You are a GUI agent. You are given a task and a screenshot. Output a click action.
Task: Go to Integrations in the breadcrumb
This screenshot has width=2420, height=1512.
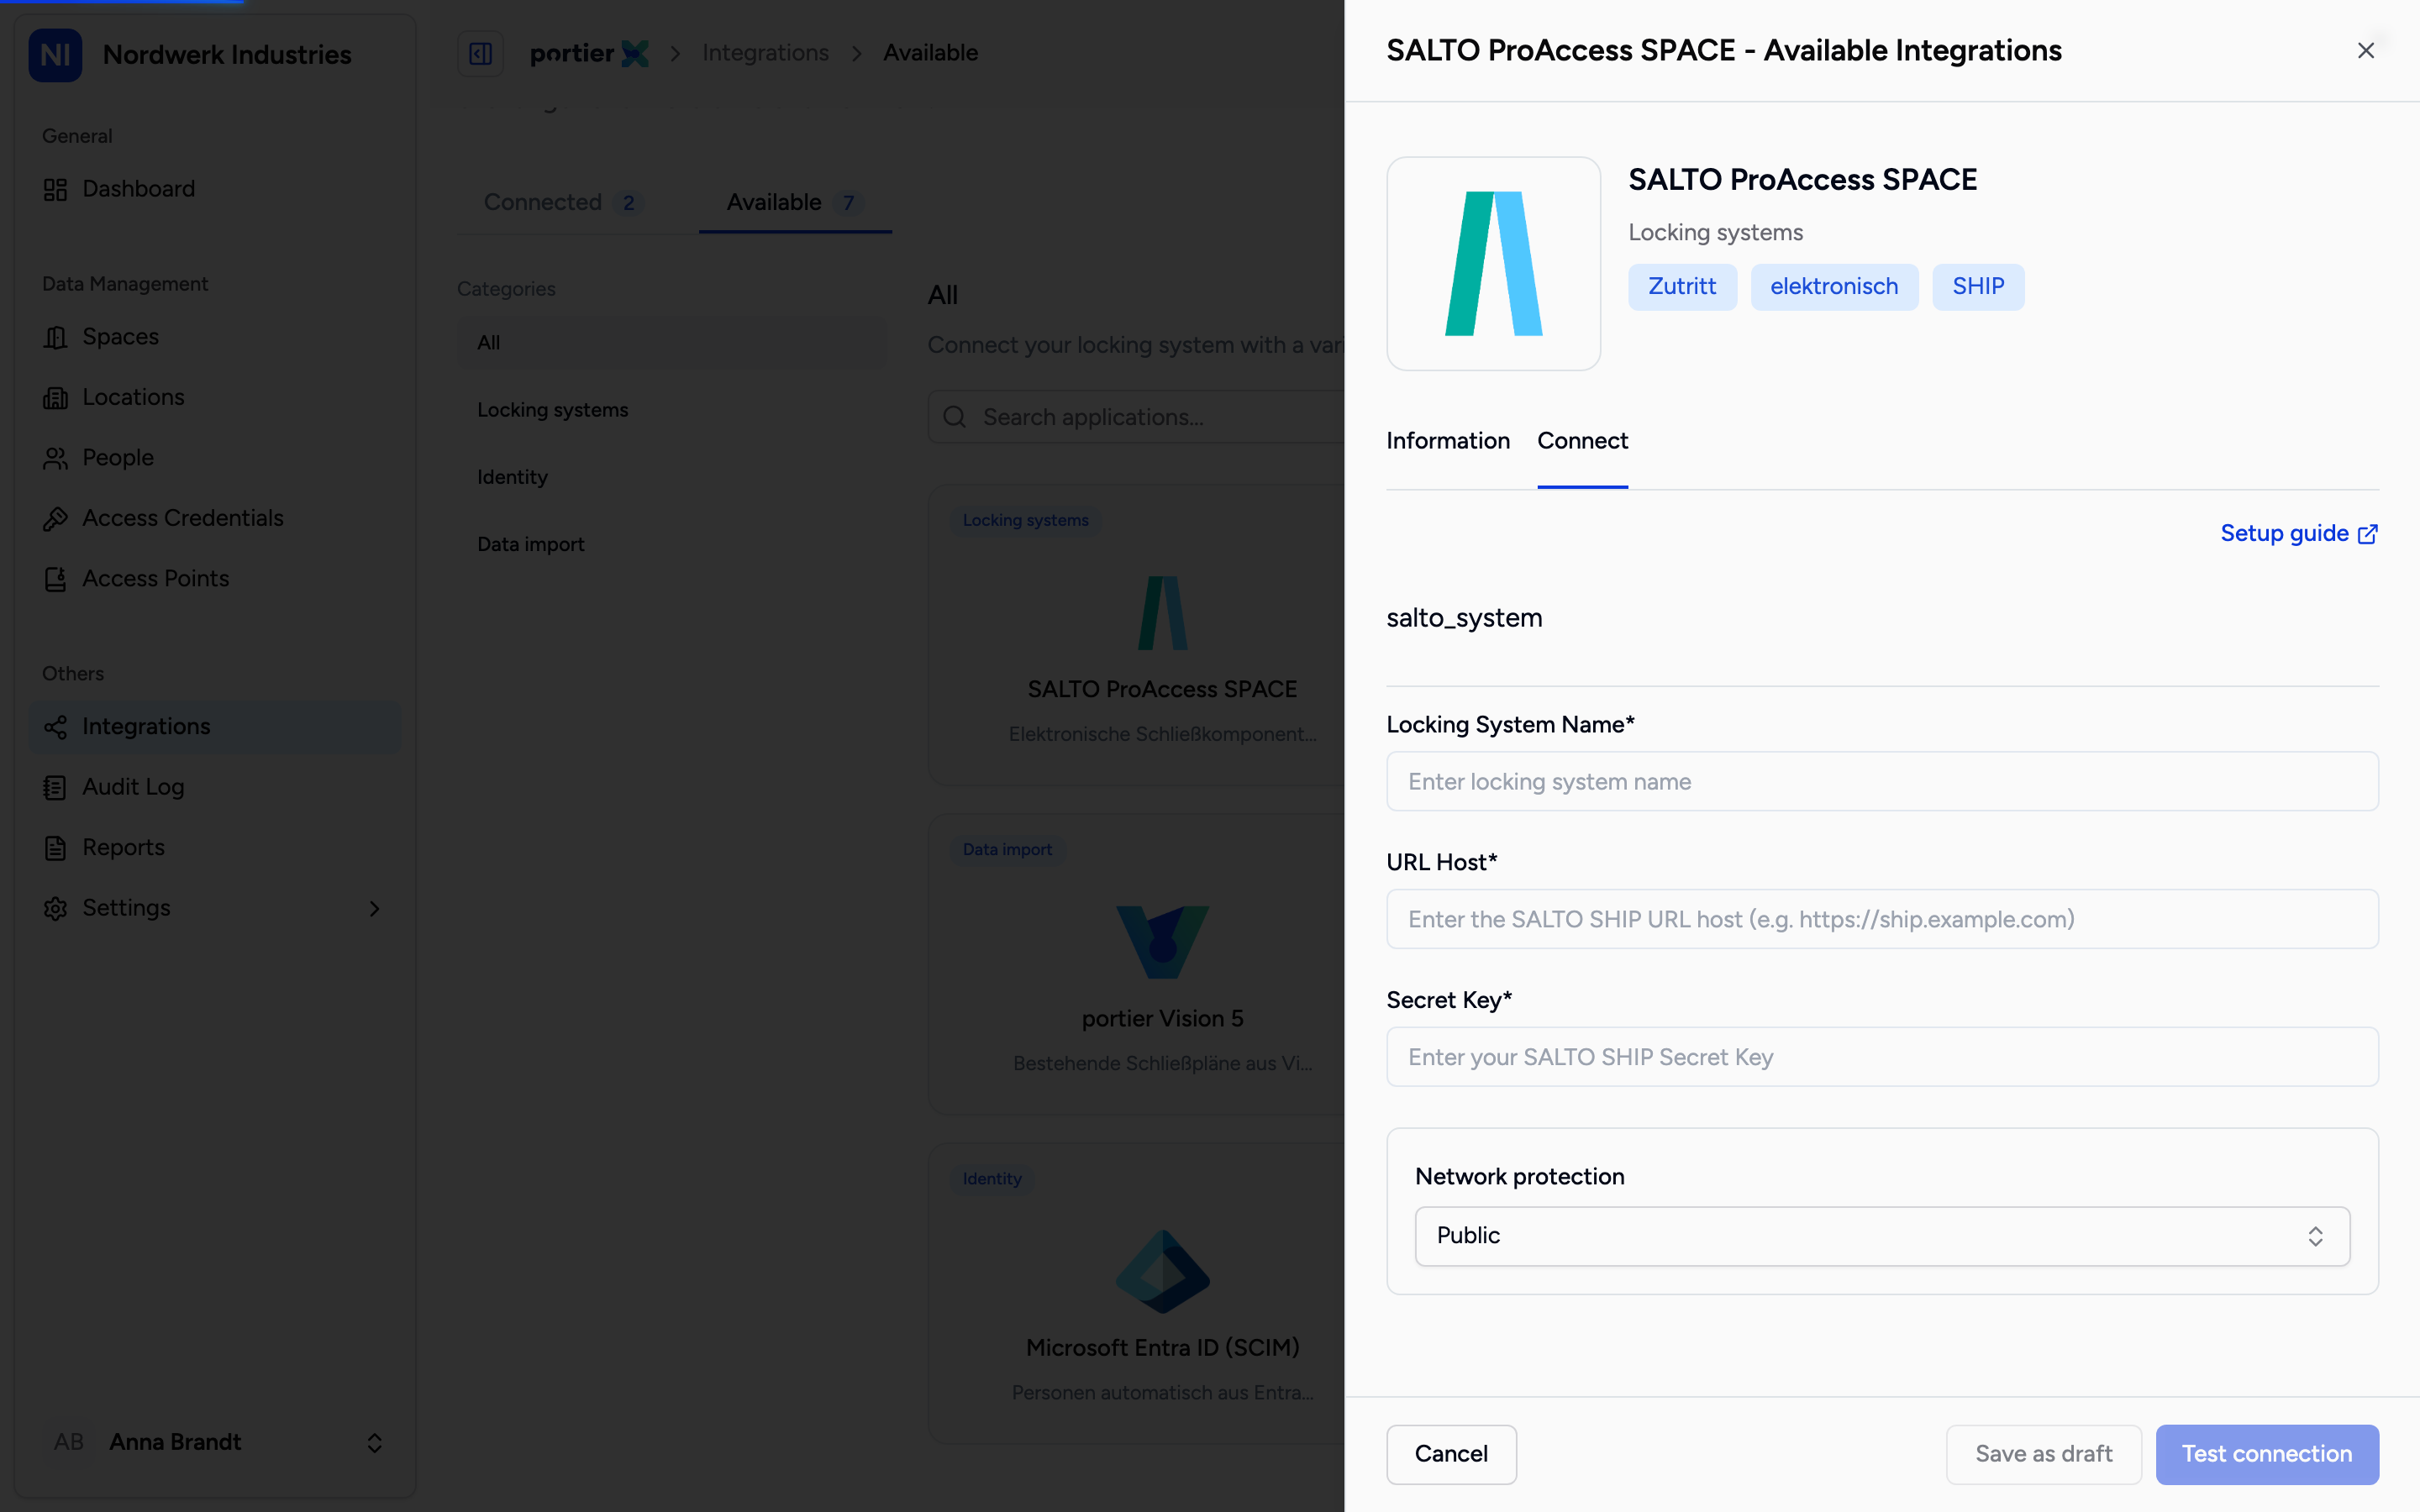click(765, 53)
